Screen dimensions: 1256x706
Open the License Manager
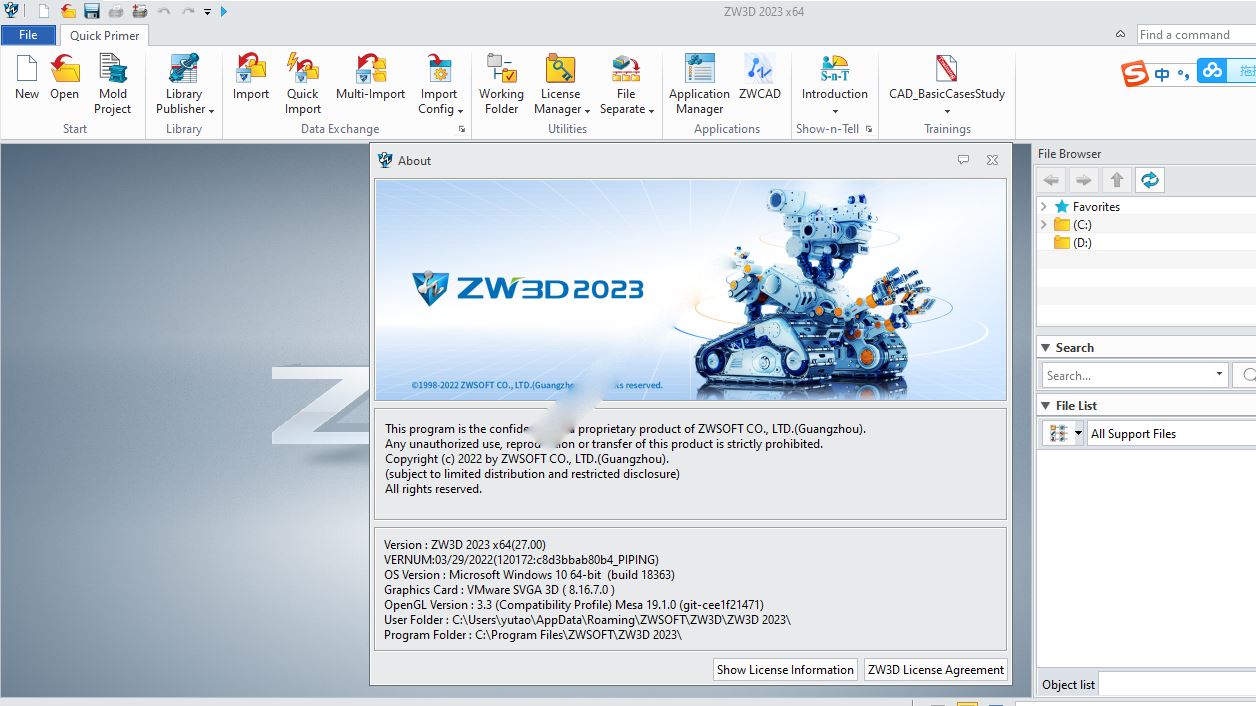click(x=561, y=85)
